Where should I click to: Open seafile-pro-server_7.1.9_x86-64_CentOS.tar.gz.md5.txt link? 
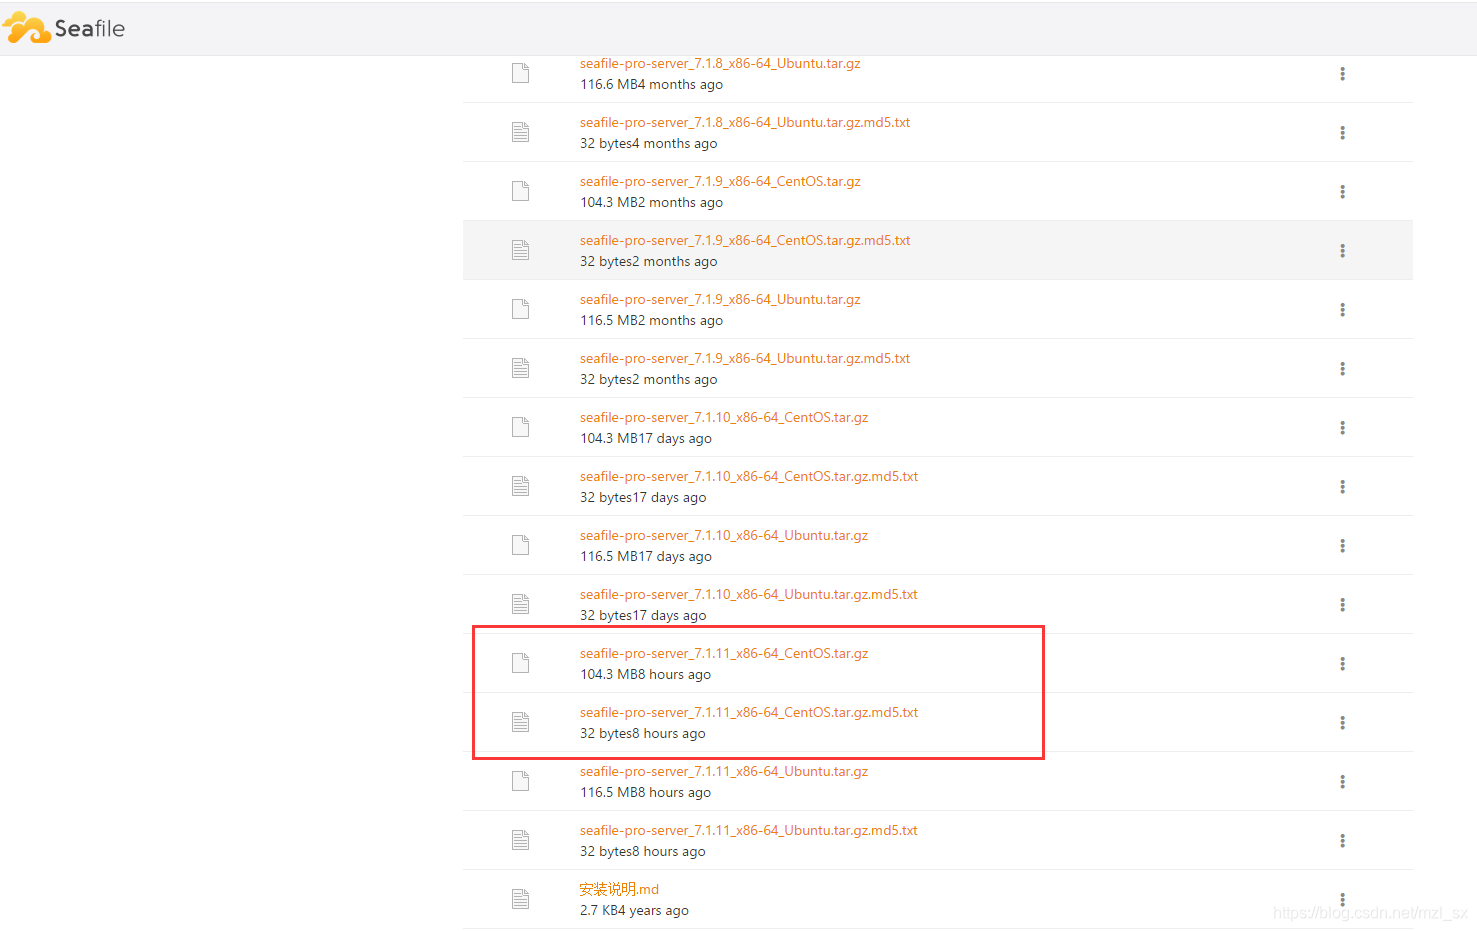[745, 240]
